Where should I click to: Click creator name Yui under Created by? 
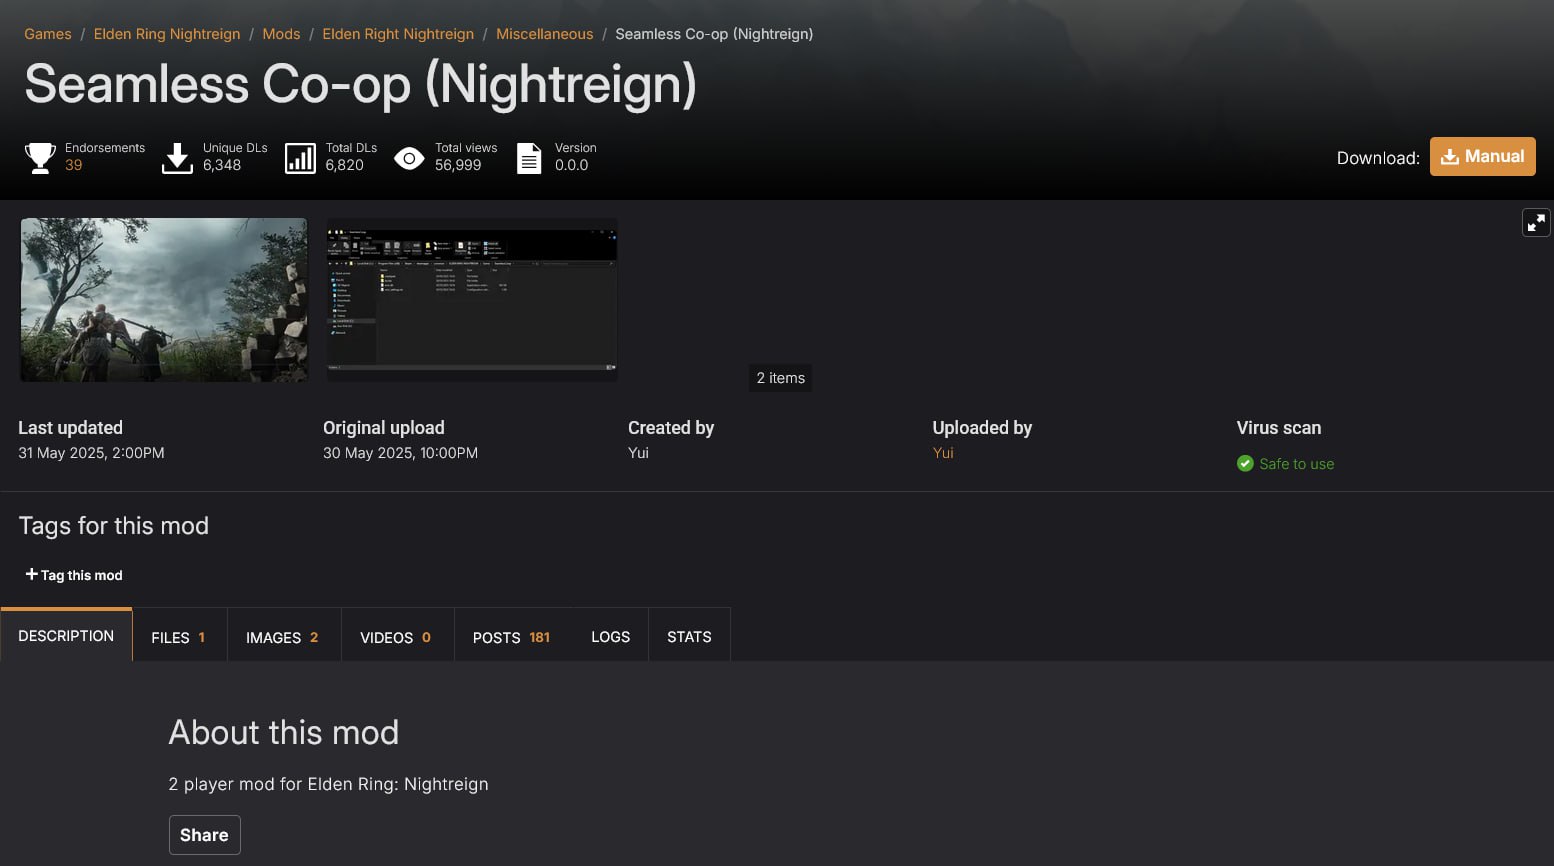[638, 453]
